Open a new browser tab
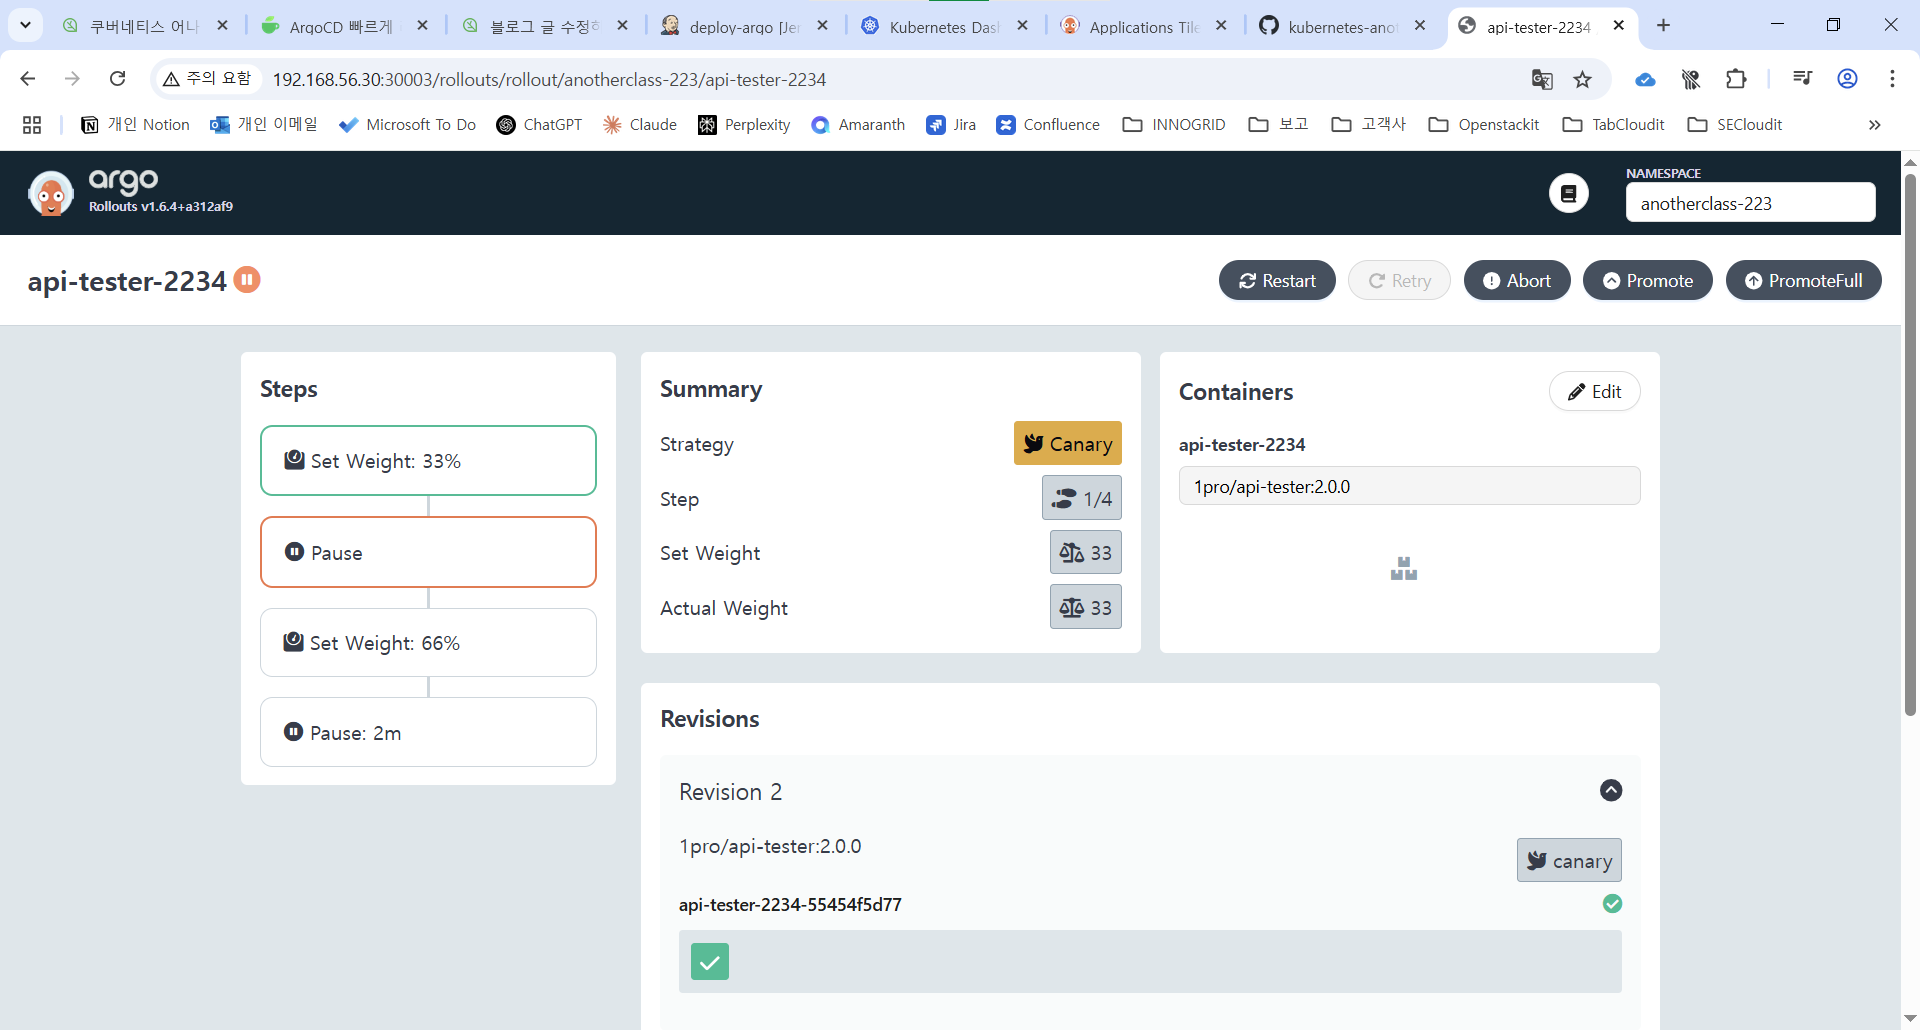The height and width of the screenshot is (1030, 1920). (1663, 26)
